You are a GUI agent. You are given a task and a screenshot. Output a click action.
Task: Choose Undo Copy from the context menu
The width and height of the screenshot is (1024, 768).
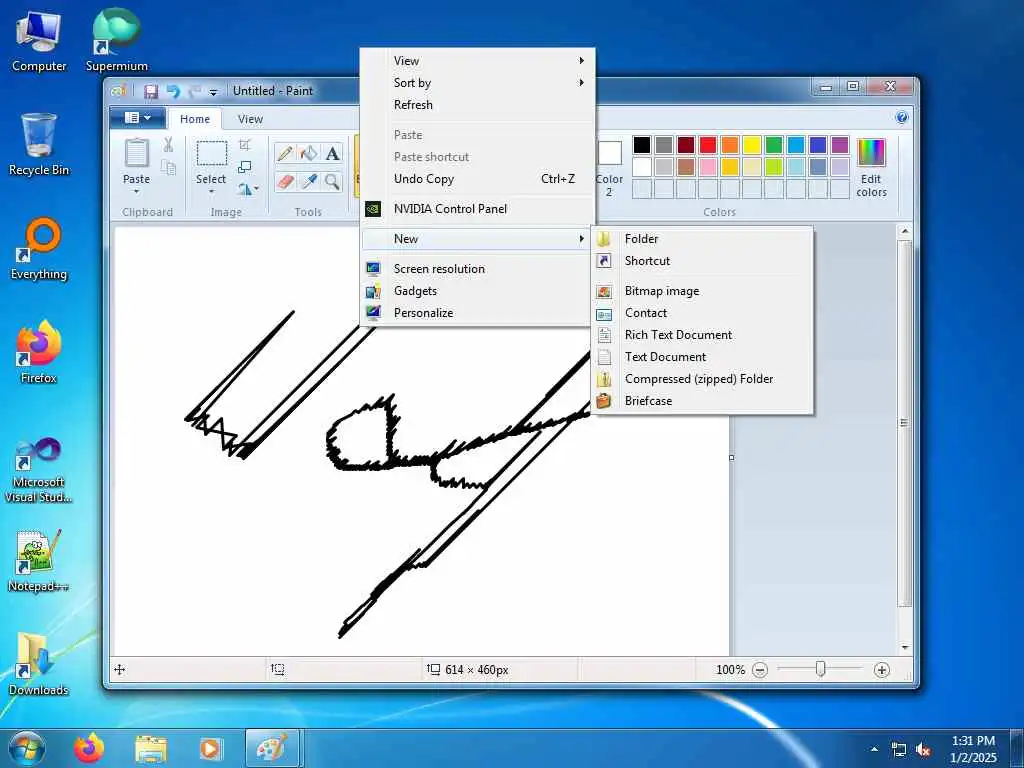[x=478, y=179]
